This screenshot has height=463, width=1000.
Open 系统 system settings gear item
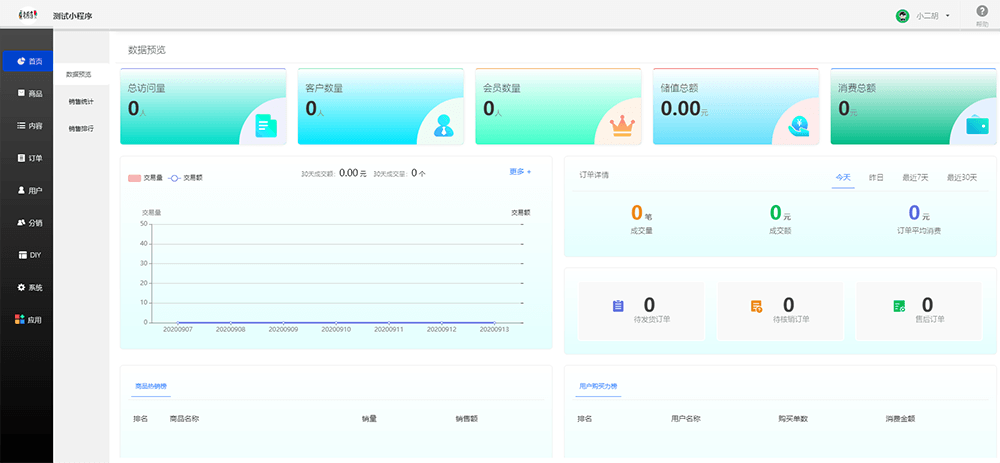(29, 287)
